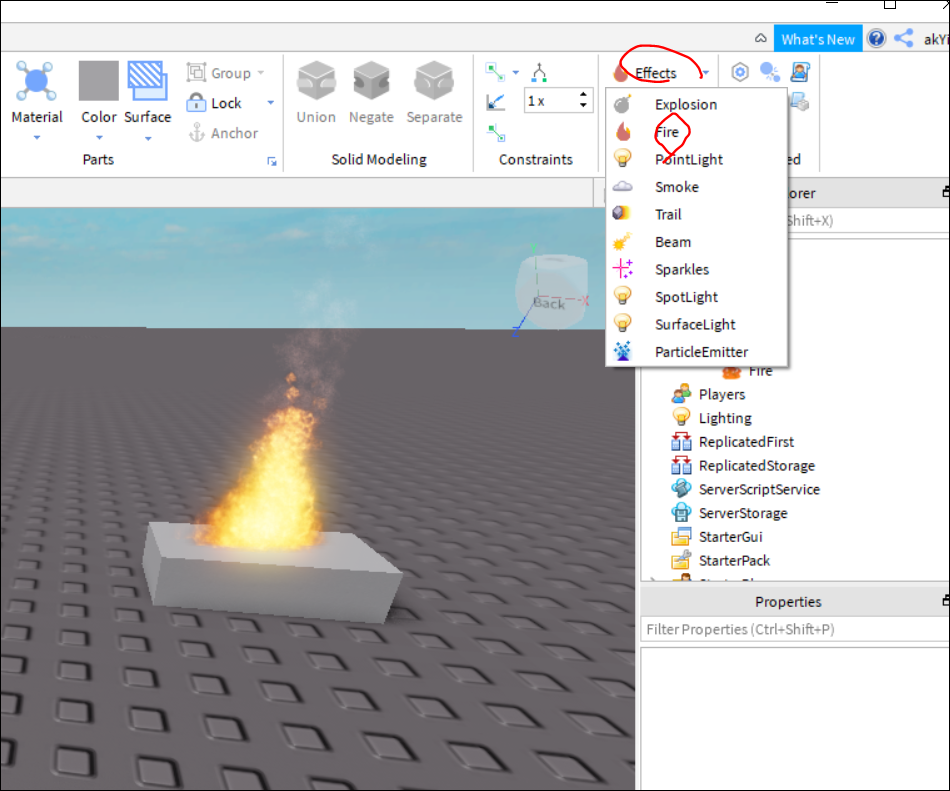Viewport: 950px width, 791px height.
Task: Click the Negate solid modeling icon
Action: tap(371, 81)
